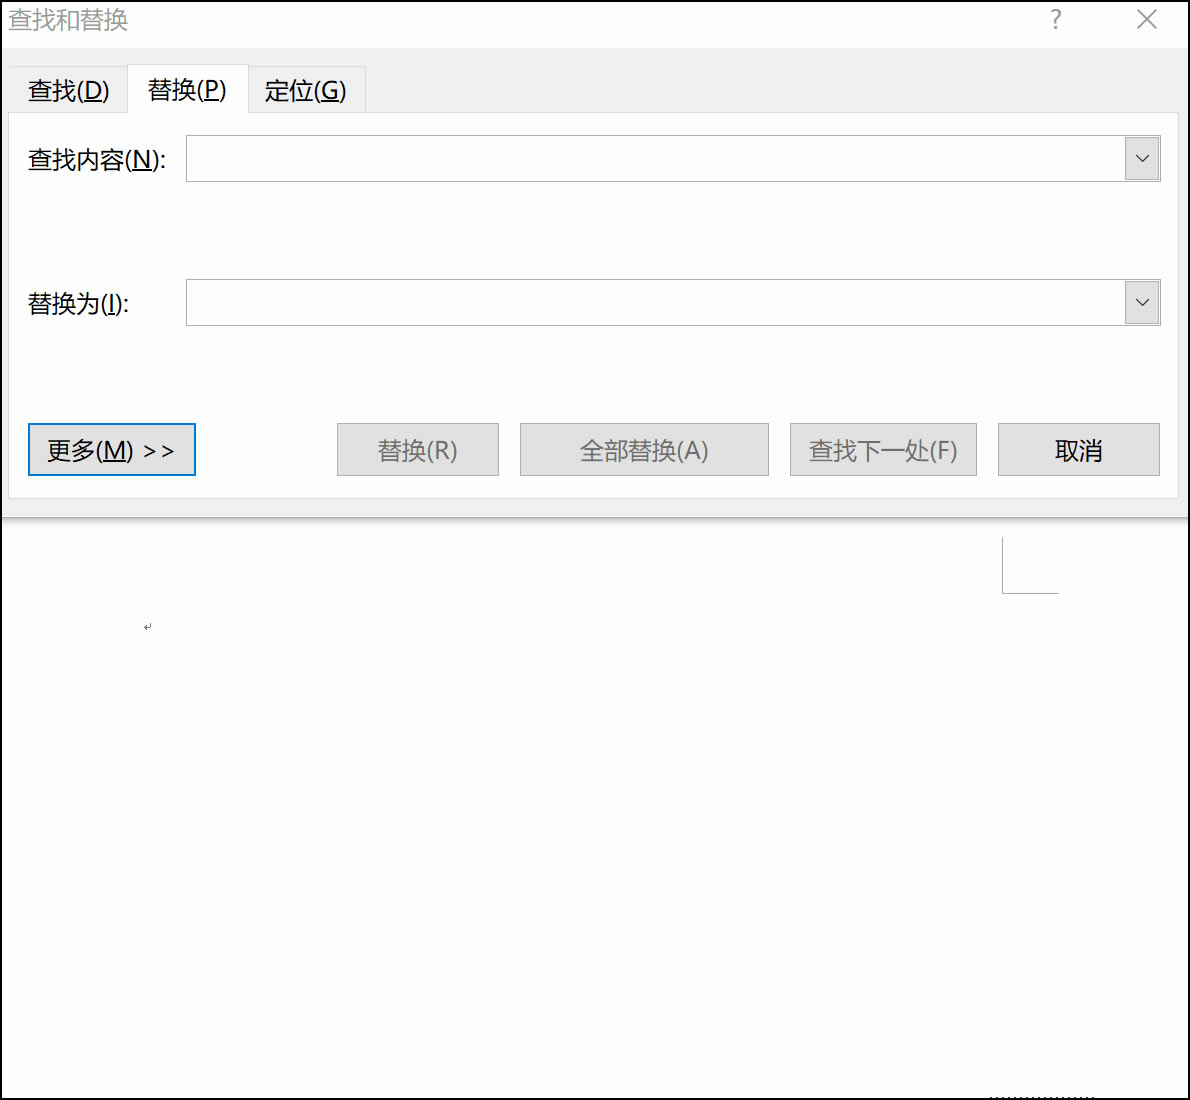The width and height of the screenshot is (1190, 1100).
Task: Click the 替换(R) button
Action: tap(418, 450)
